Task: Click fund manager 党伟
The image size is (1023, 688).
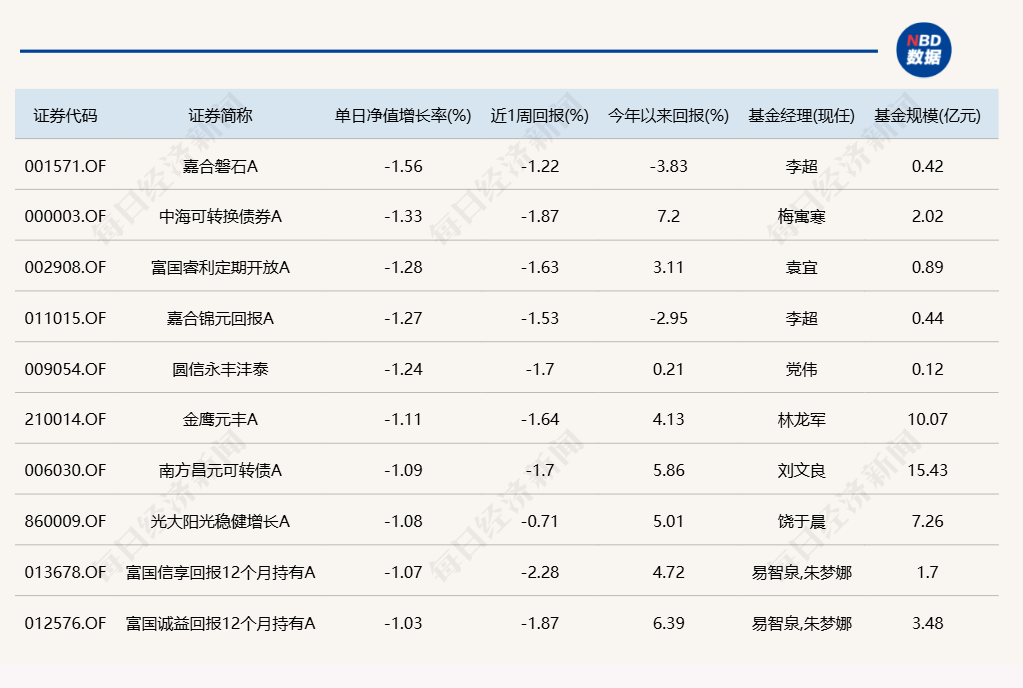Action: coord(801,369)
